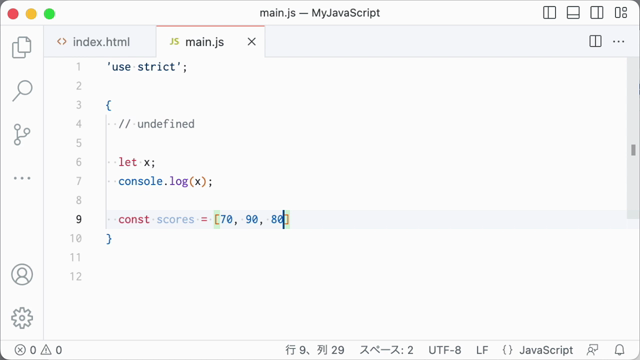Viewport: 640px width, 360px height.
Task: Open Problems via errors count in status bar
Action: (26, 350)
